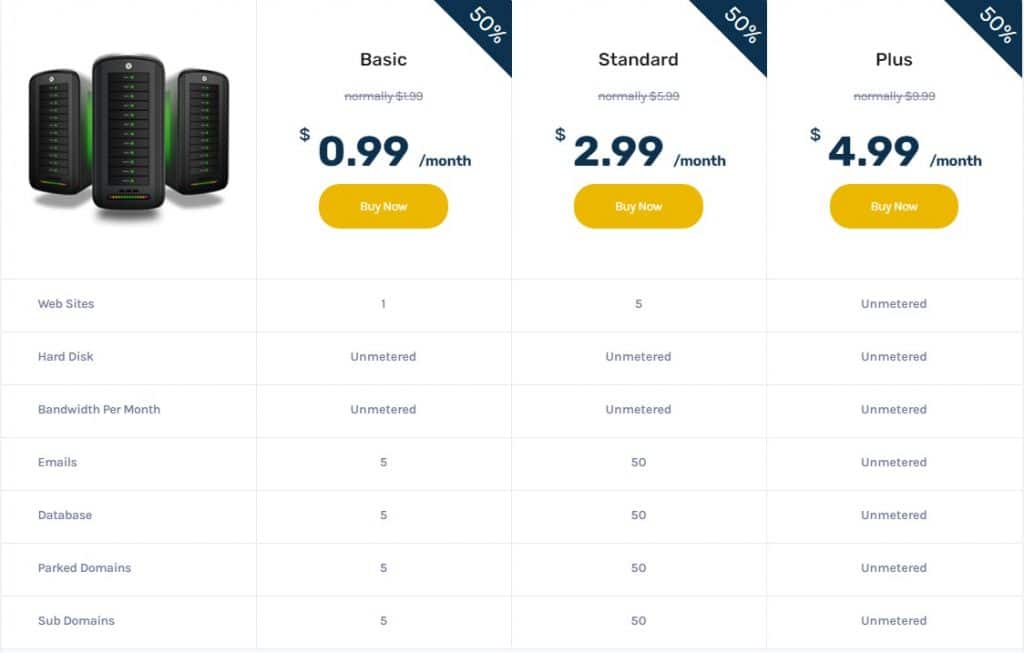Click the Buy Now button for Standard plan
Viewport: 1024px width, 653px height.
point(638,206)
